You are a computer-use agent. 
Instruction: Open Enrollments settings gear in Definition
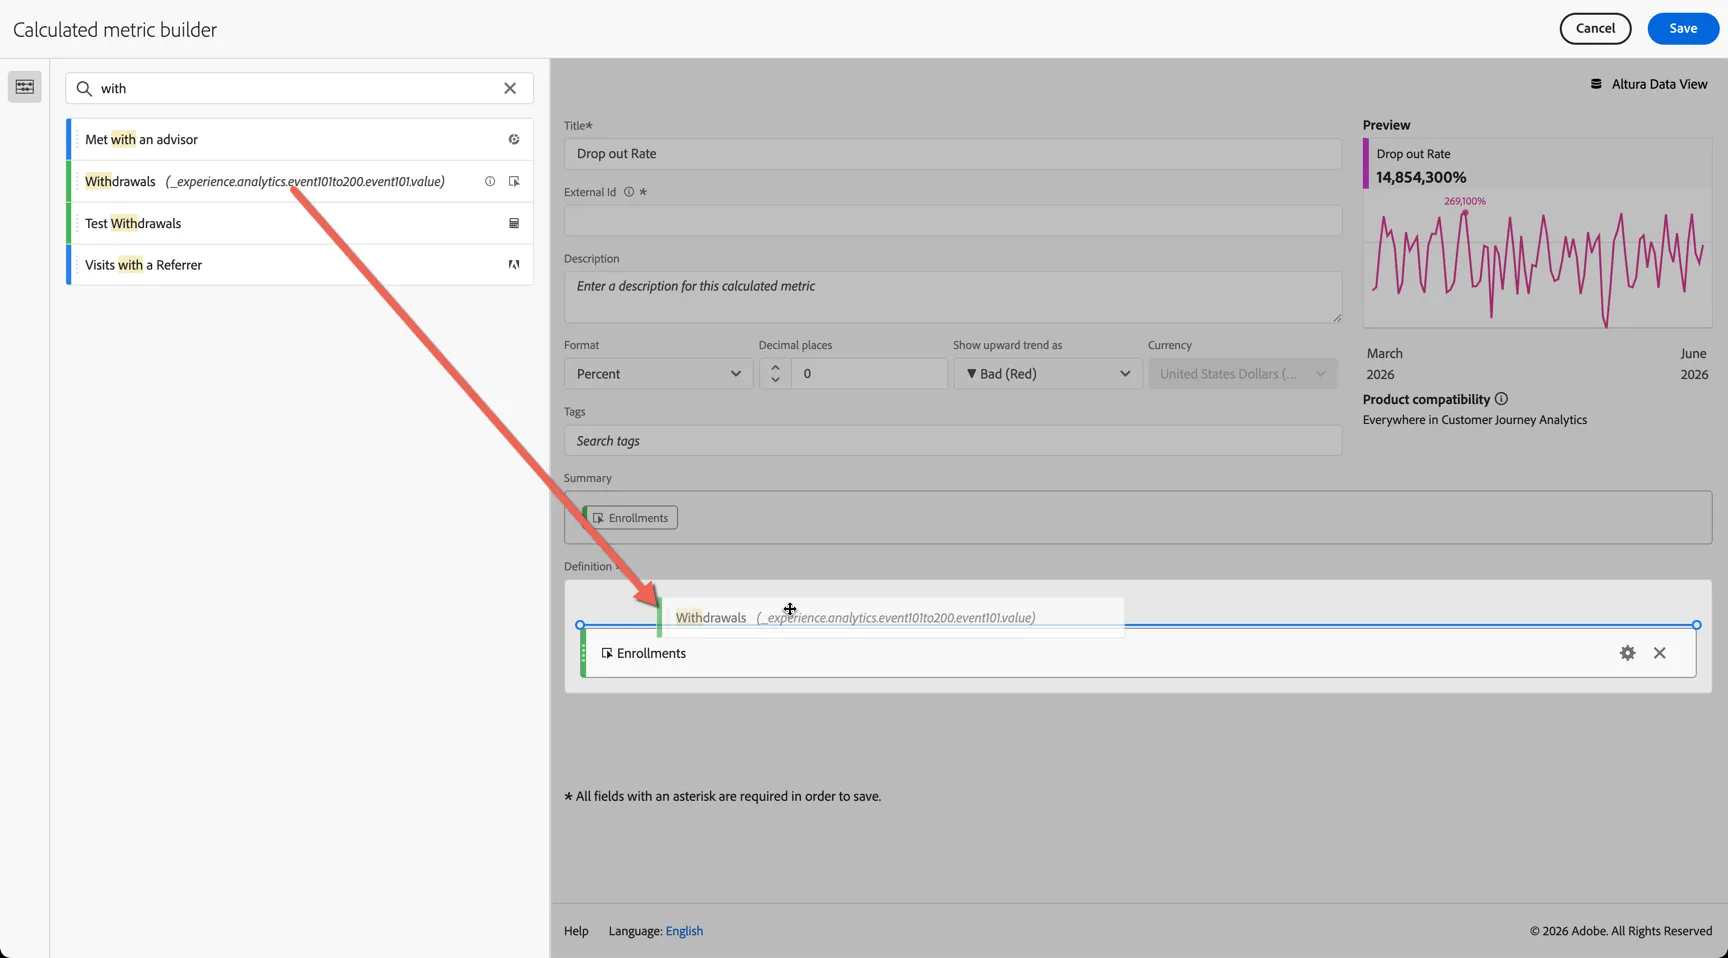1628,653
